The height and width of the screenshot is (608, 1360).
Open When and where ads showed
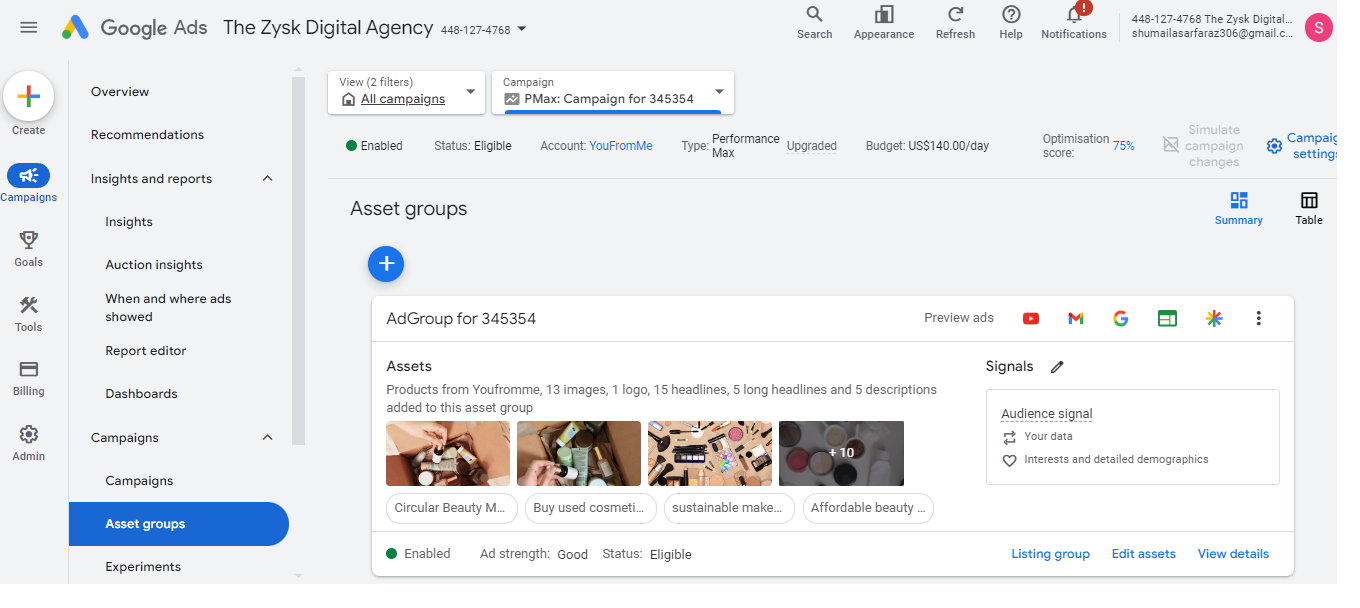[x=168, y=307]
